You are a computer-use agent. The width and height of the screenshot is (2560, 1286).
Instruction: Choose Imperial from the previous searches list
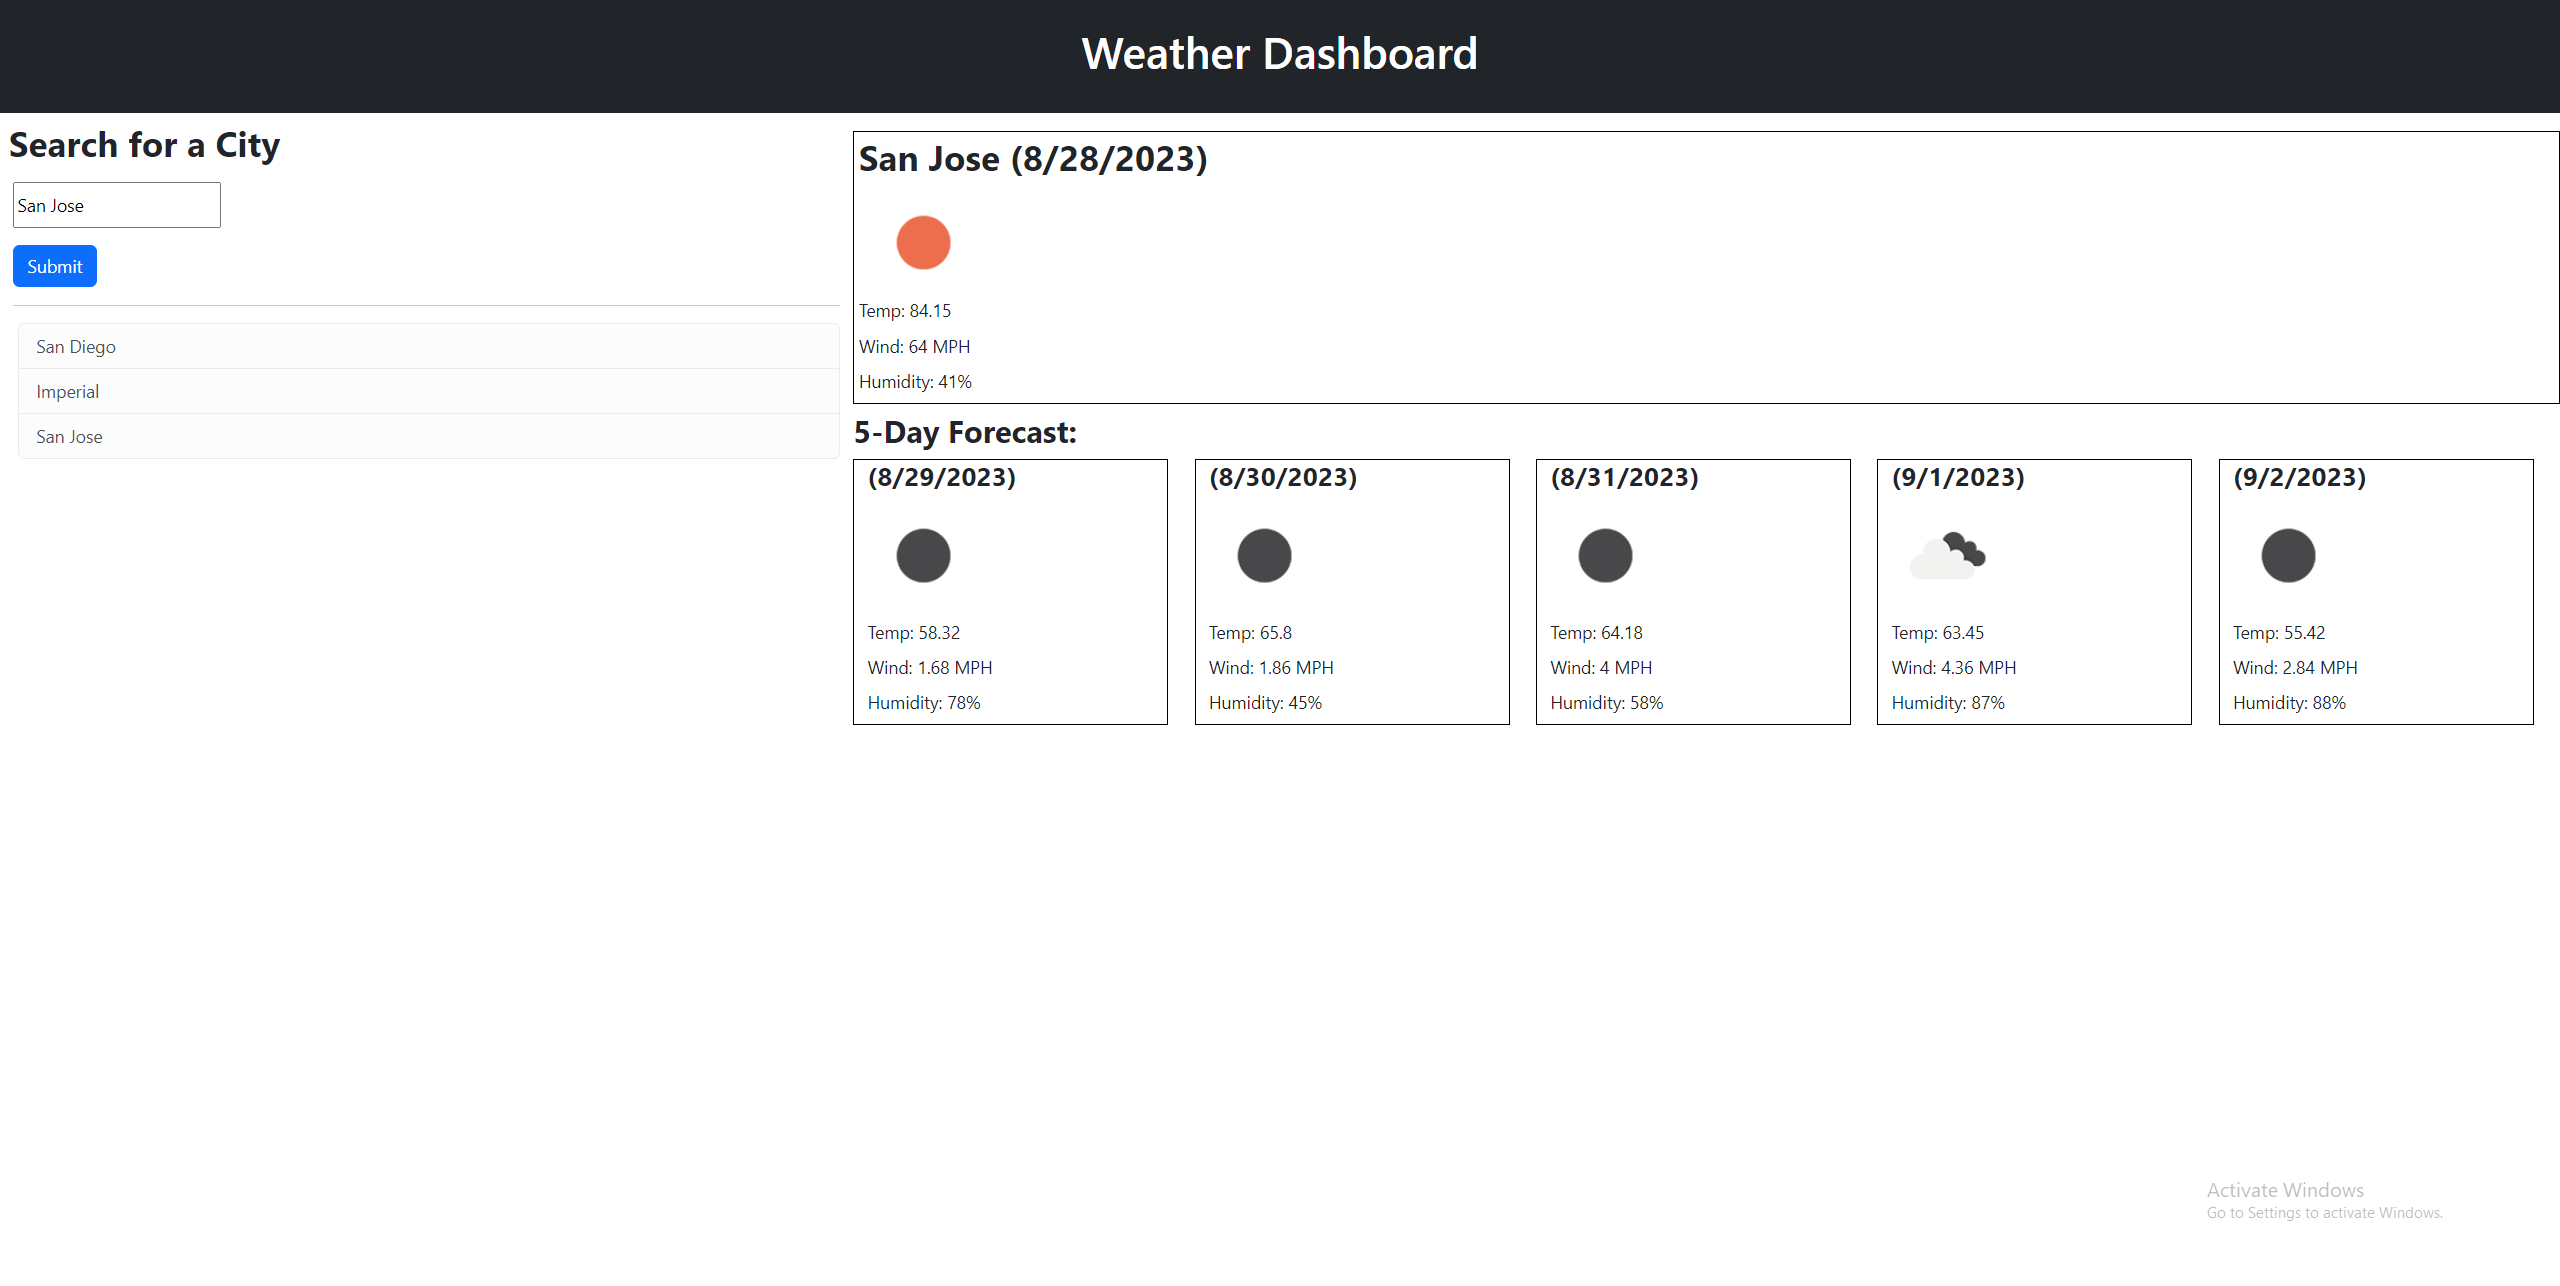coord(67,391)
